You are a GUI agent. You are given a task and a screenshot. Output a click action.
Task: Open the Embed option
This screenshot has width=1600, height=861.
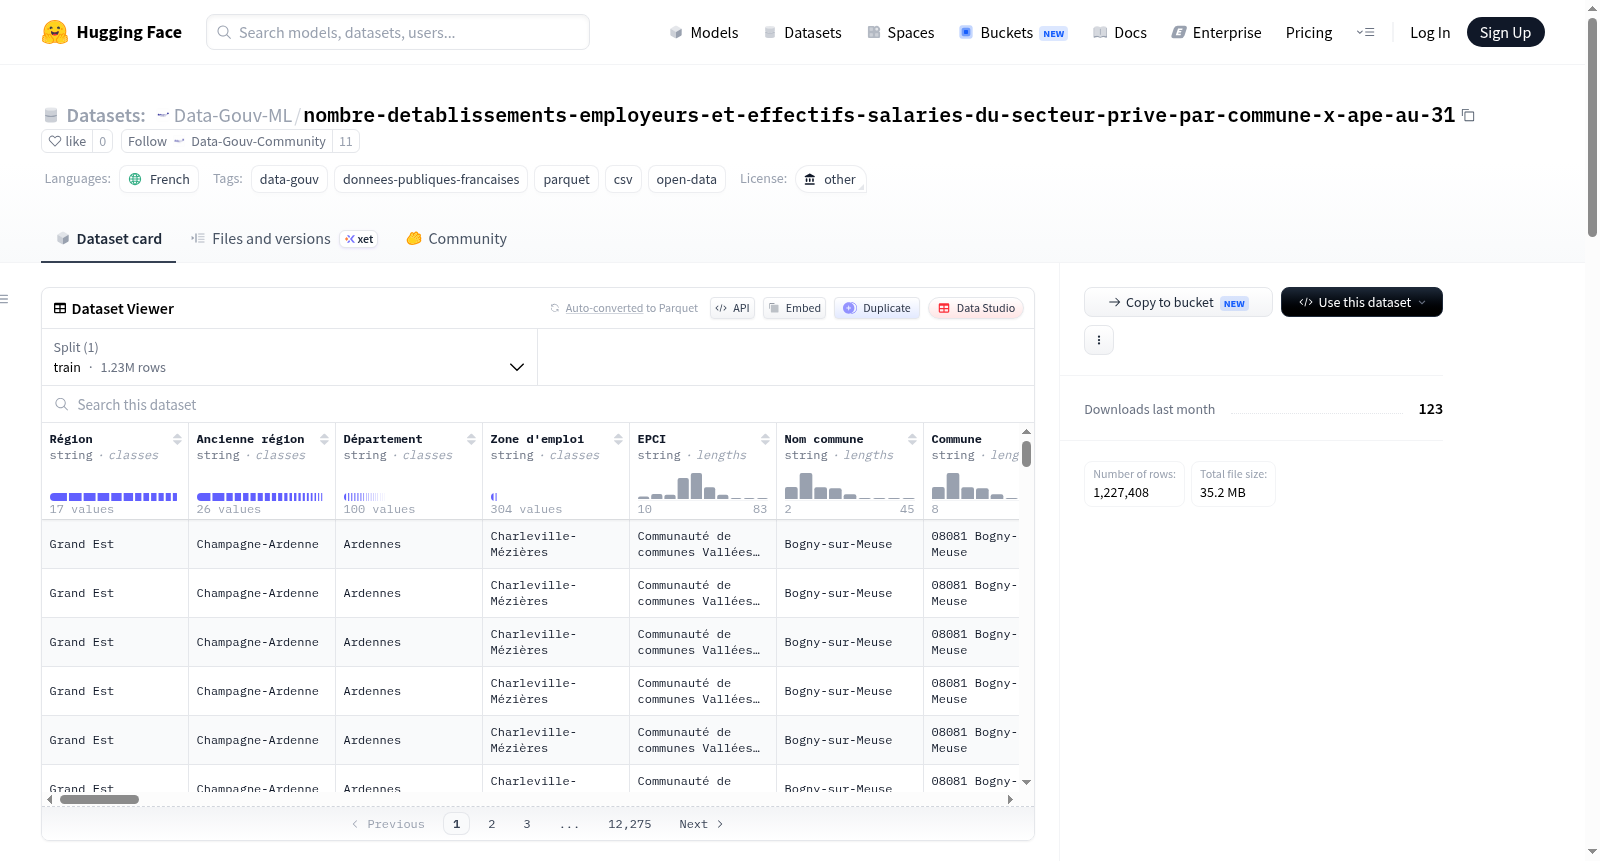[x=794, y=308]
